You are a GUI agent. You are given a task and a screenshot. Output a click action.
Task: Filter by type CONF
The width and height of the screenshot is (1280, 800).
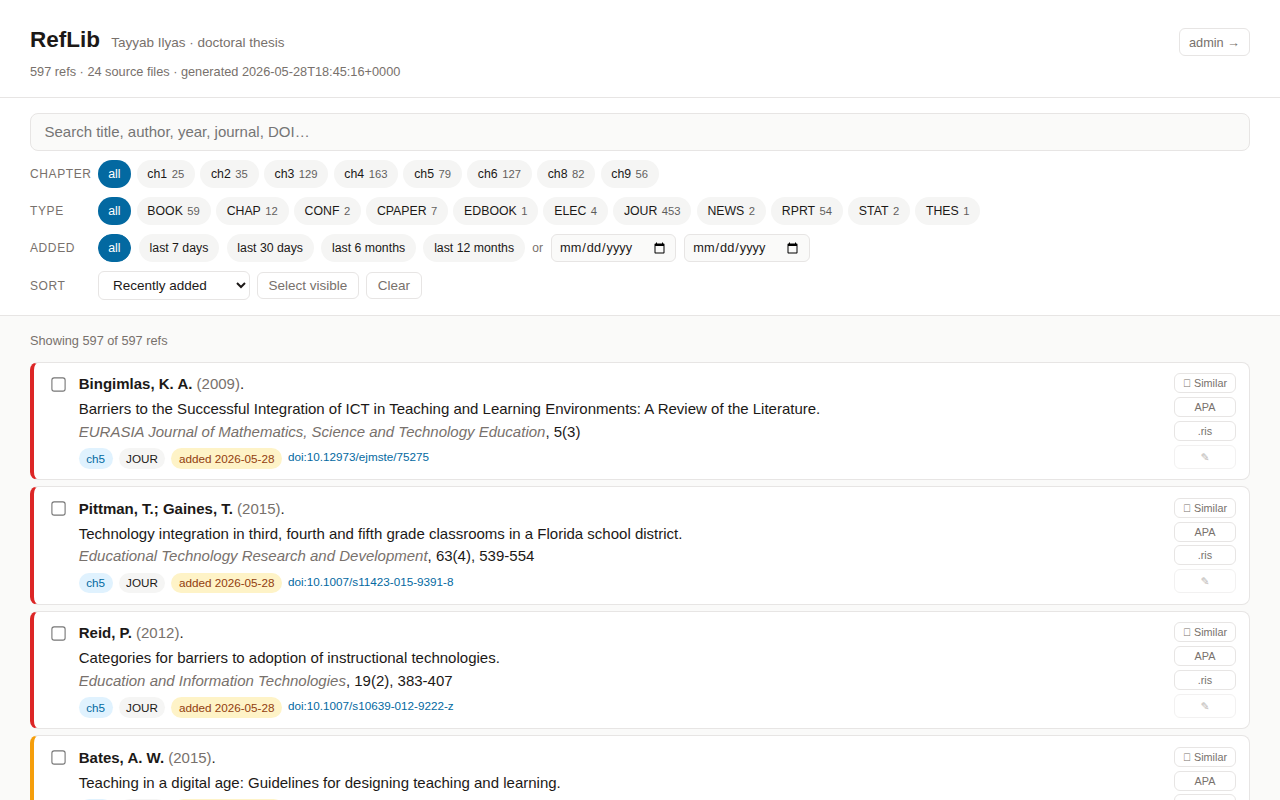[327, 211]
